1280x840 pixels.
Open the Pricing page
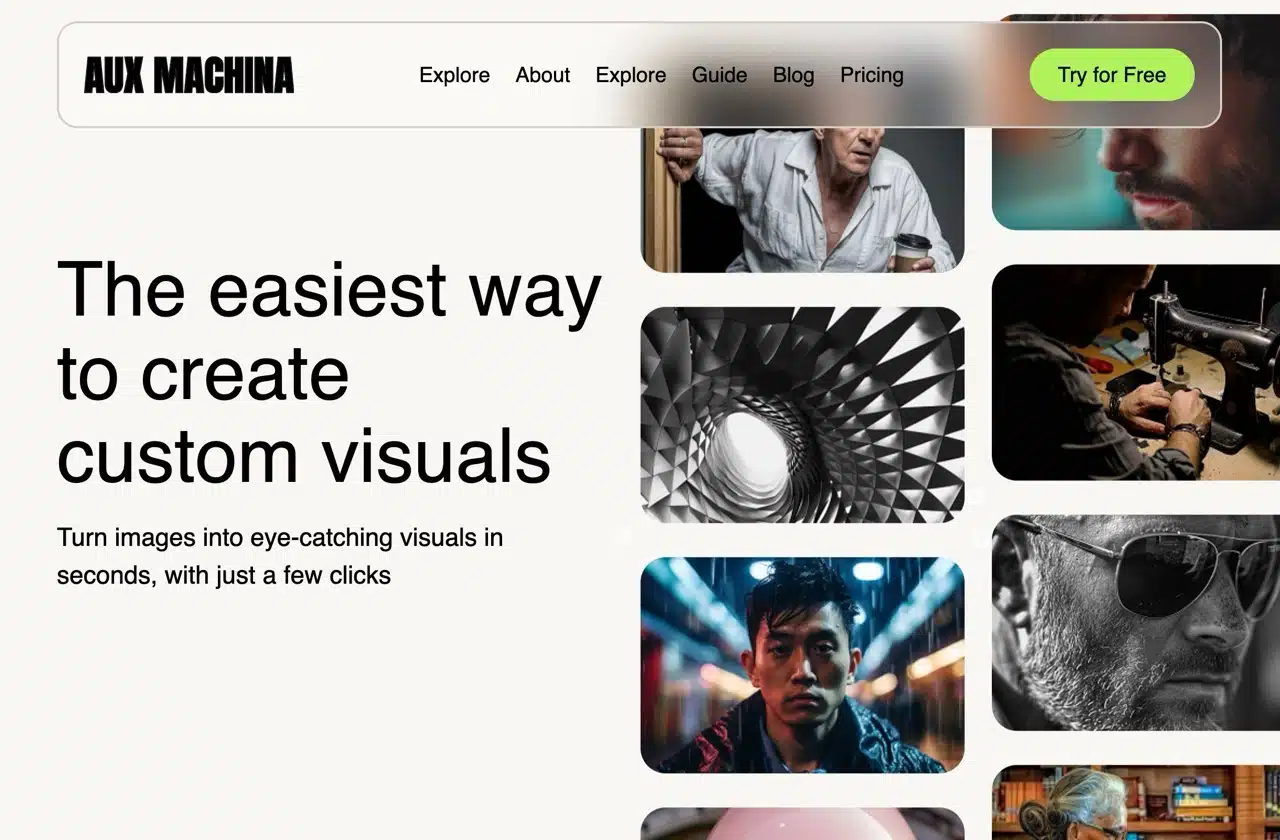coord(871,75)
